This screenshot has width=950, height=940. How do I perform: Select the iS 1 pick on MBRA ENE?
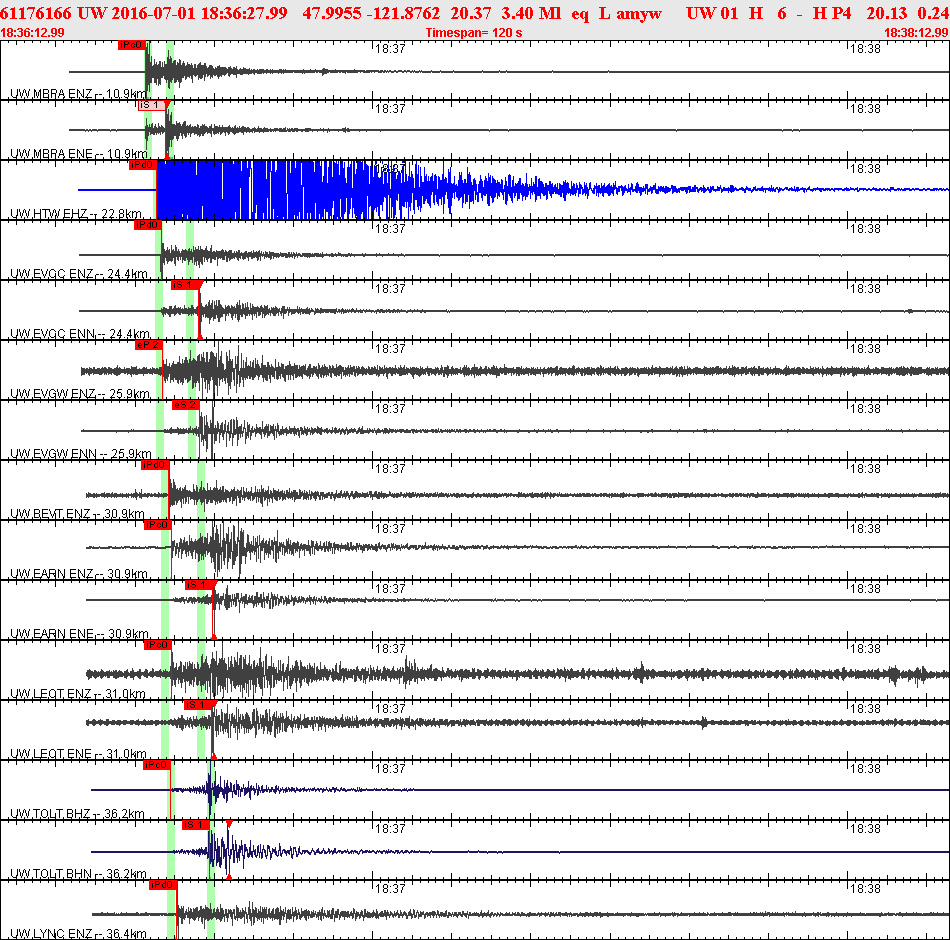151,105
